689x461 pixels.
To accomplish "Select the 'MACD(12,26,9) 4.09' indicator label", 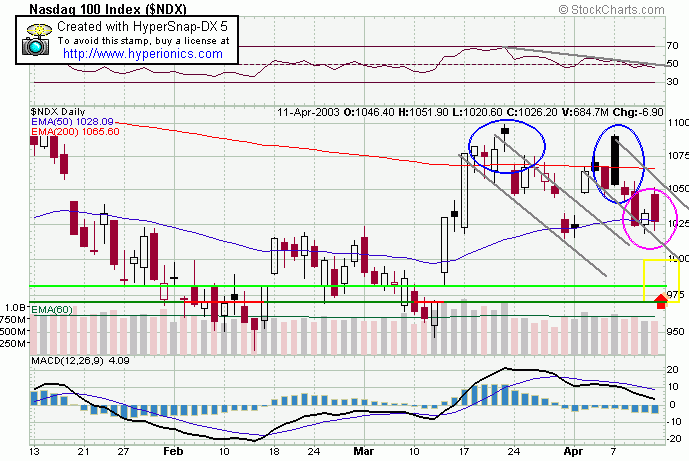I will 80,361.
